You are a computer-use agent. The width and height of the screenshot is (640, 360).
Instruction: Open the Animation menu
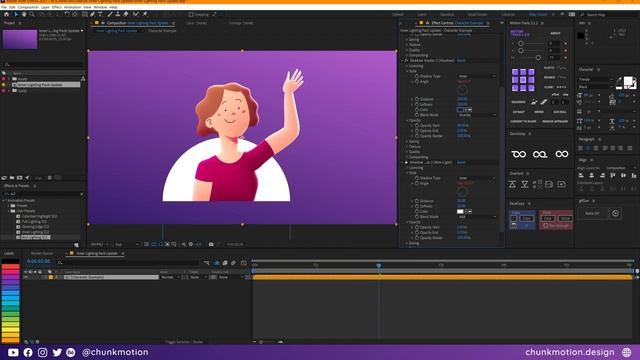pyautogui.click(x=72, y=7)
